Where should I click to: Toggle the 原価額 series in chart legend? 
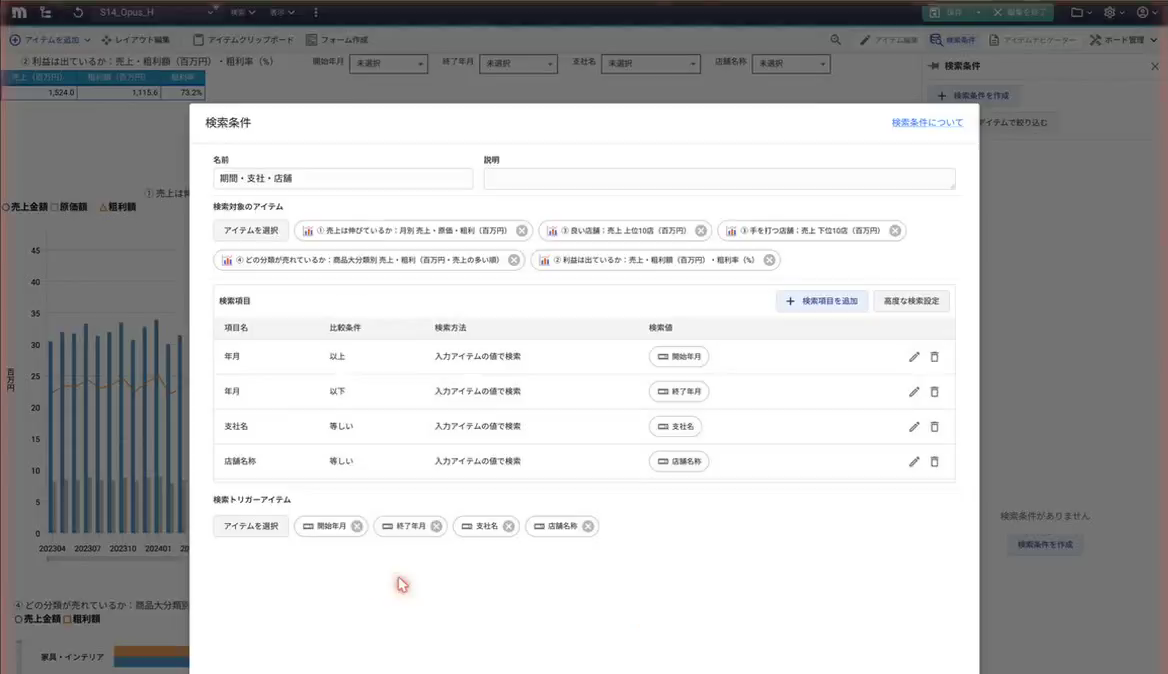tap(69, 207)
